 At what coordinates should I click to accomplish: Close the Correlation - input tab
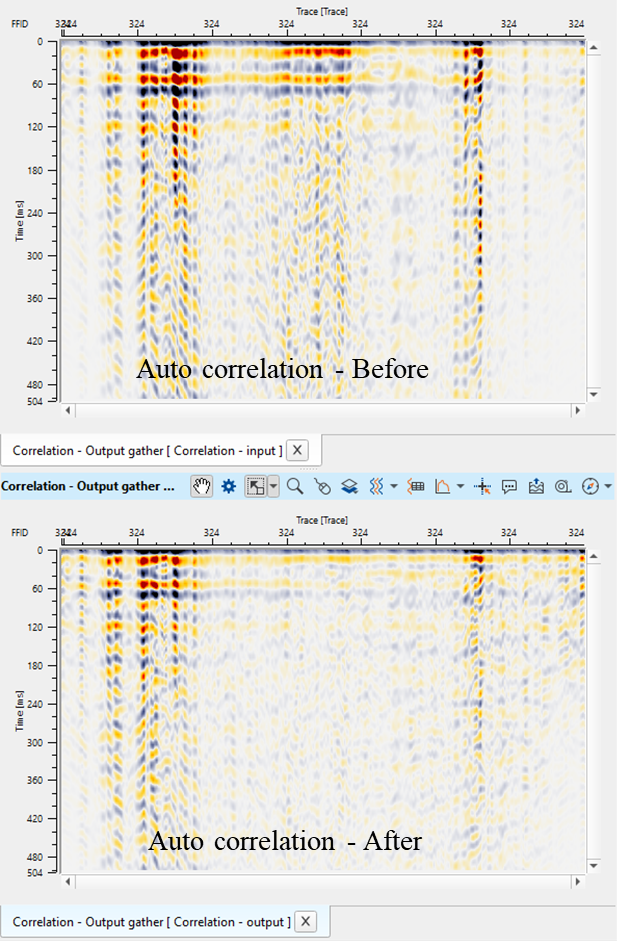tap(297, 449)
